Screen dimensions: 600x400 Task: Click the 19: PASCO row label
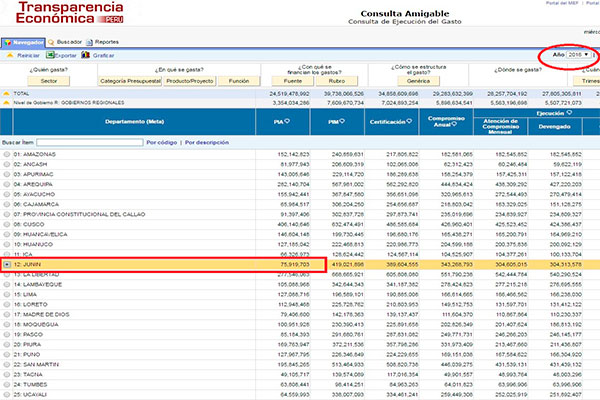point(28,335)
